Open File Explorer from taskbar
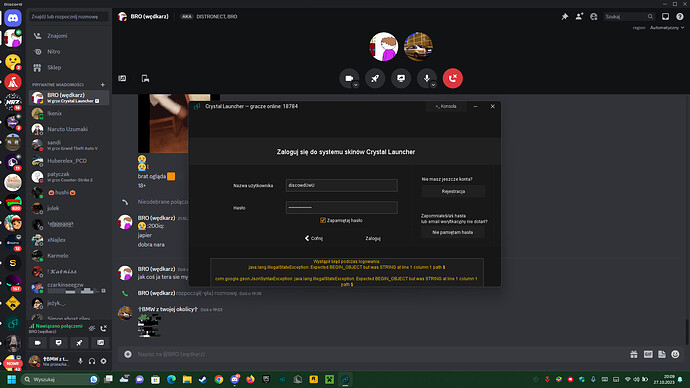The width and height of the screenshot is (690, 388). pos(187,379)
